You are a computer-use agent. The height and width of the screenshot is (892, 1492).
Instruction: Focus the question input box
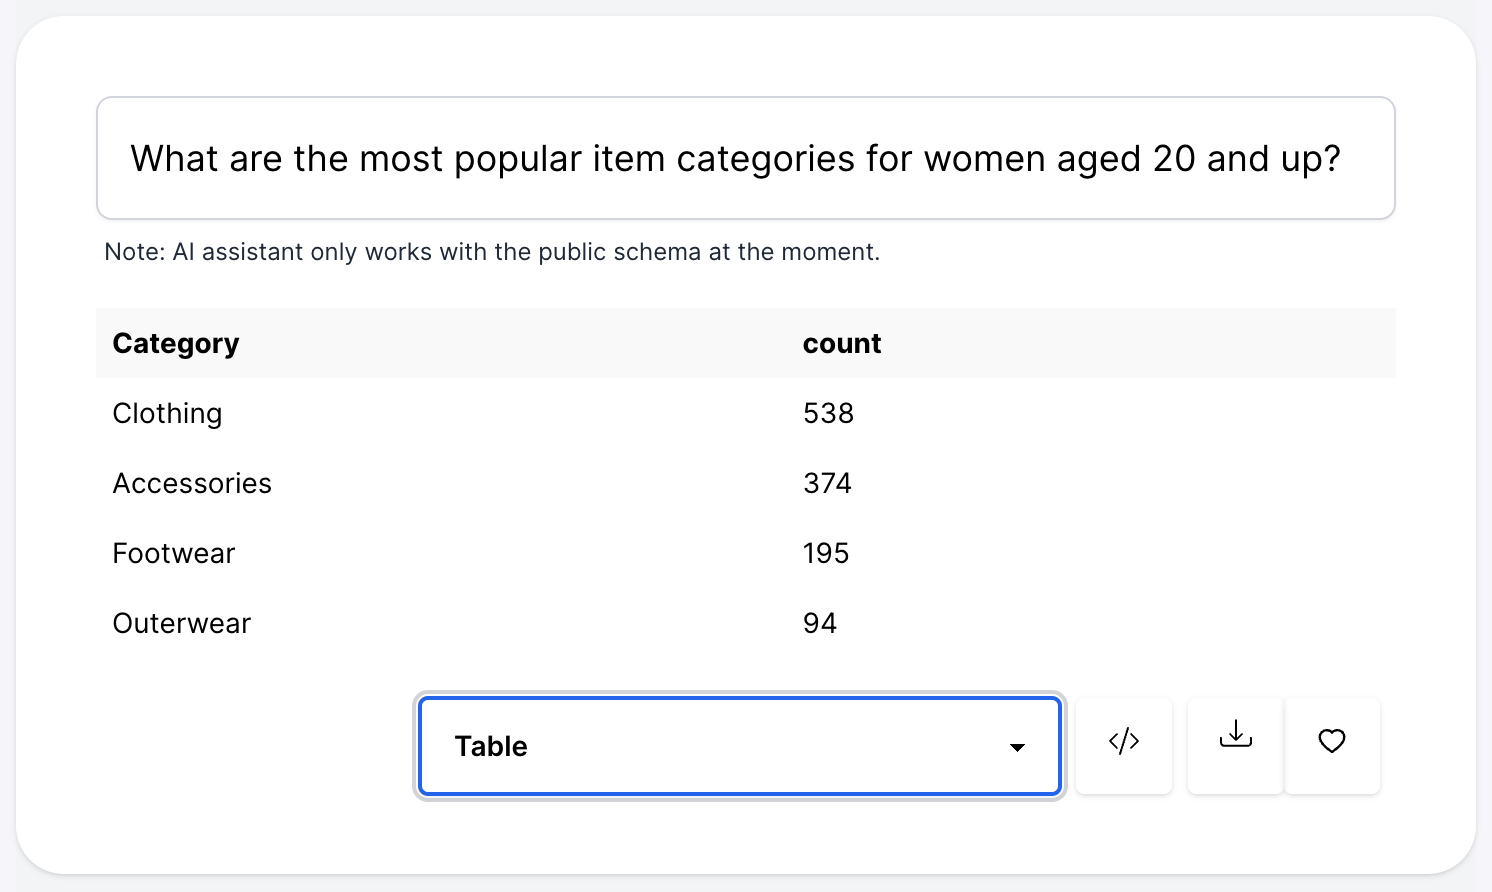click(745, 158)
